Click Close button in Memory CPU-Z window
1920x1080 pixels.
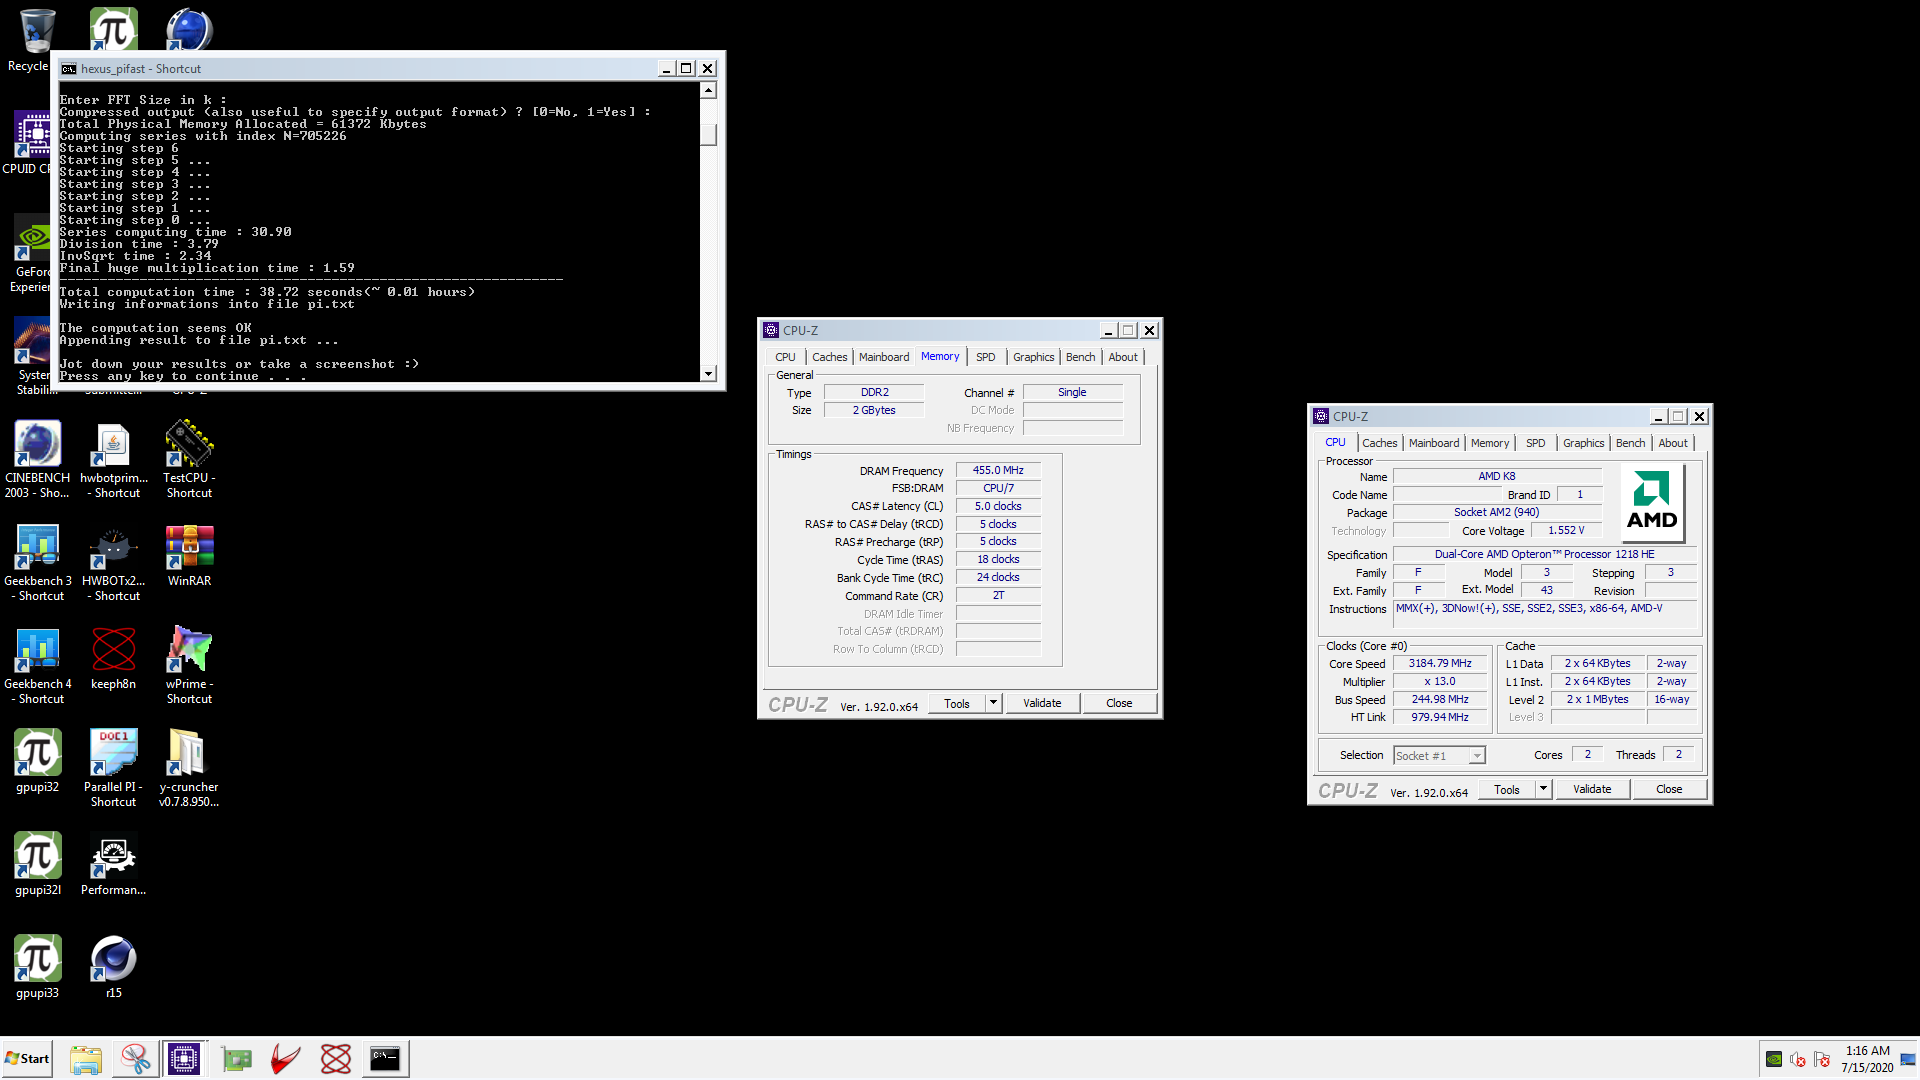pyautogui.click(x=1119, y=704)
